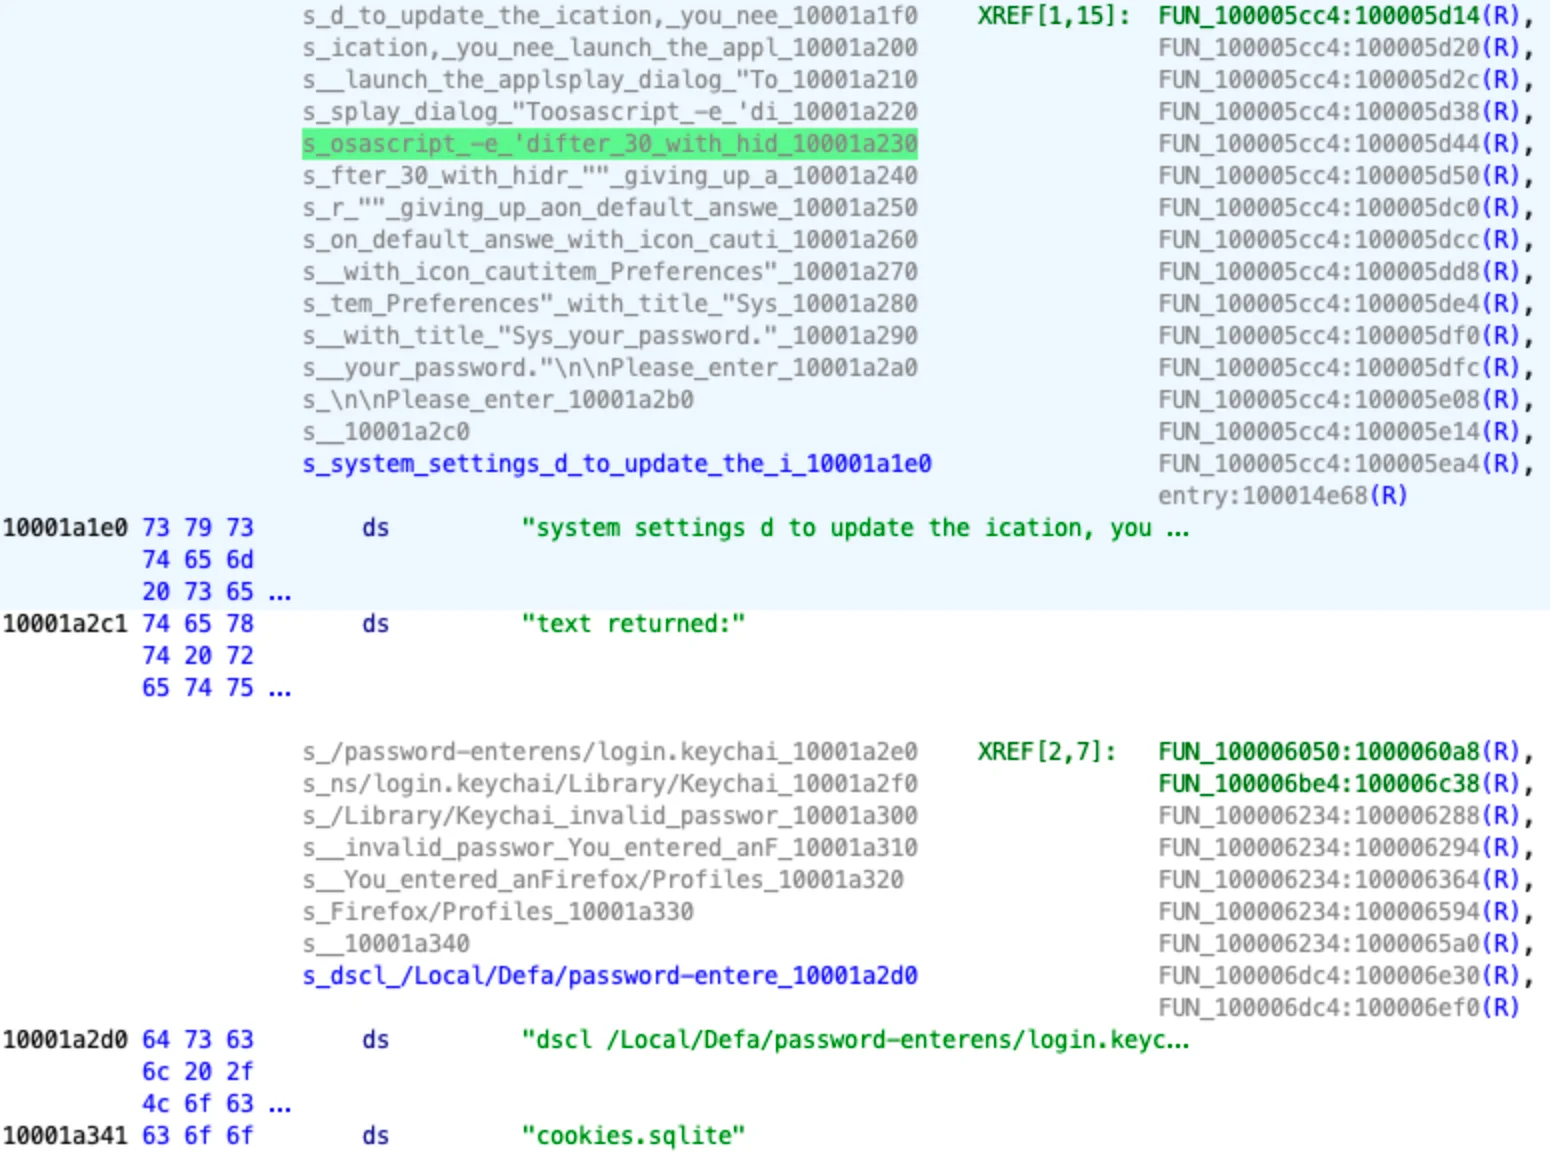Click primary label s_dscl_/Local/Defa/password-entere_10001a2d0
Screen dimensions: 1550x1153
click(610, 976)
